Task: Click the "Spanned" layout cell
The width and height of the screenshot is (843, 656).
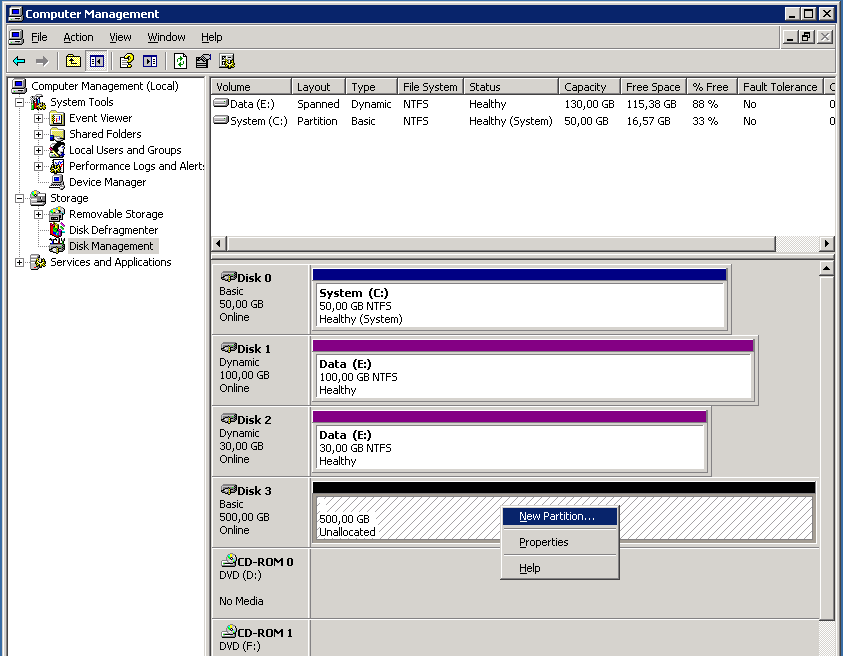Action: pyautogui.click(x=318, y=104)
